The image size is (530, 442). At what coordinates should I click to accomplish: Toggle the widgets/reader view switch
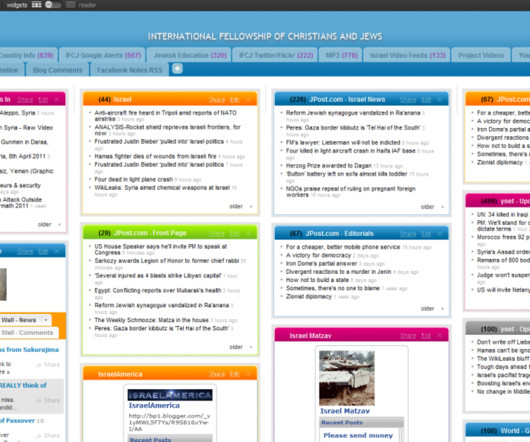53,5
